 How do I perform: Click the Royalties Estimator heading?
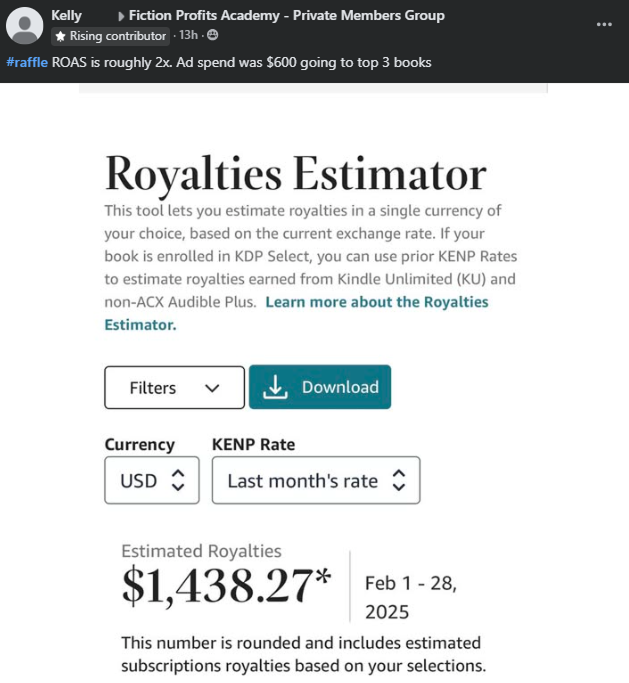point(295,174)
